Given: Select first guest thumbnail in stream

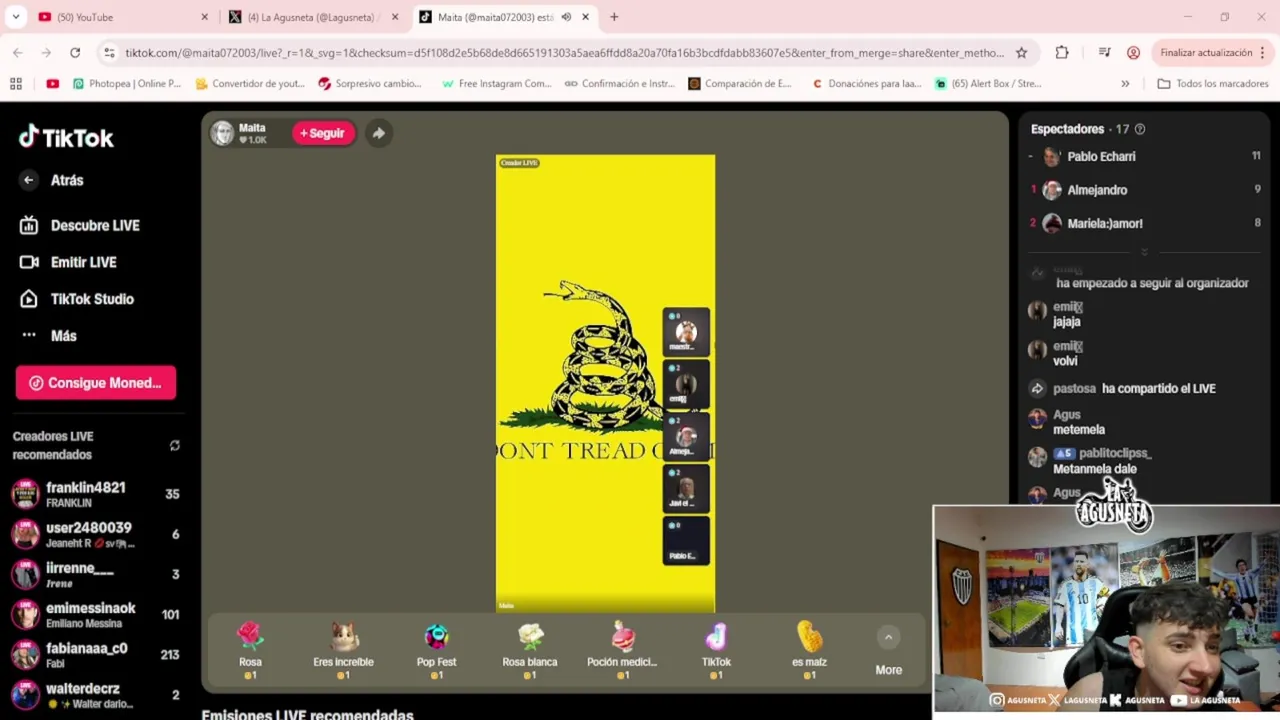Looking at the screenshot, I should pos(686,332).
